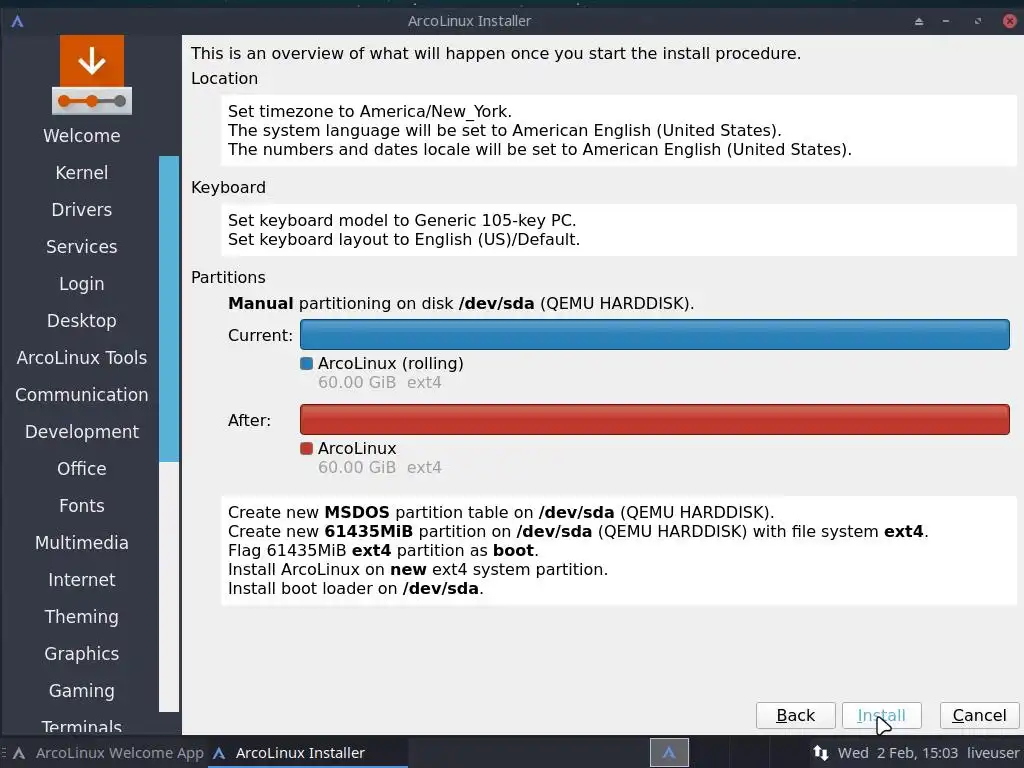The height and width of the screenshot is (768, 1024).
Task: Open the Services step
Action: click(82, 247)
